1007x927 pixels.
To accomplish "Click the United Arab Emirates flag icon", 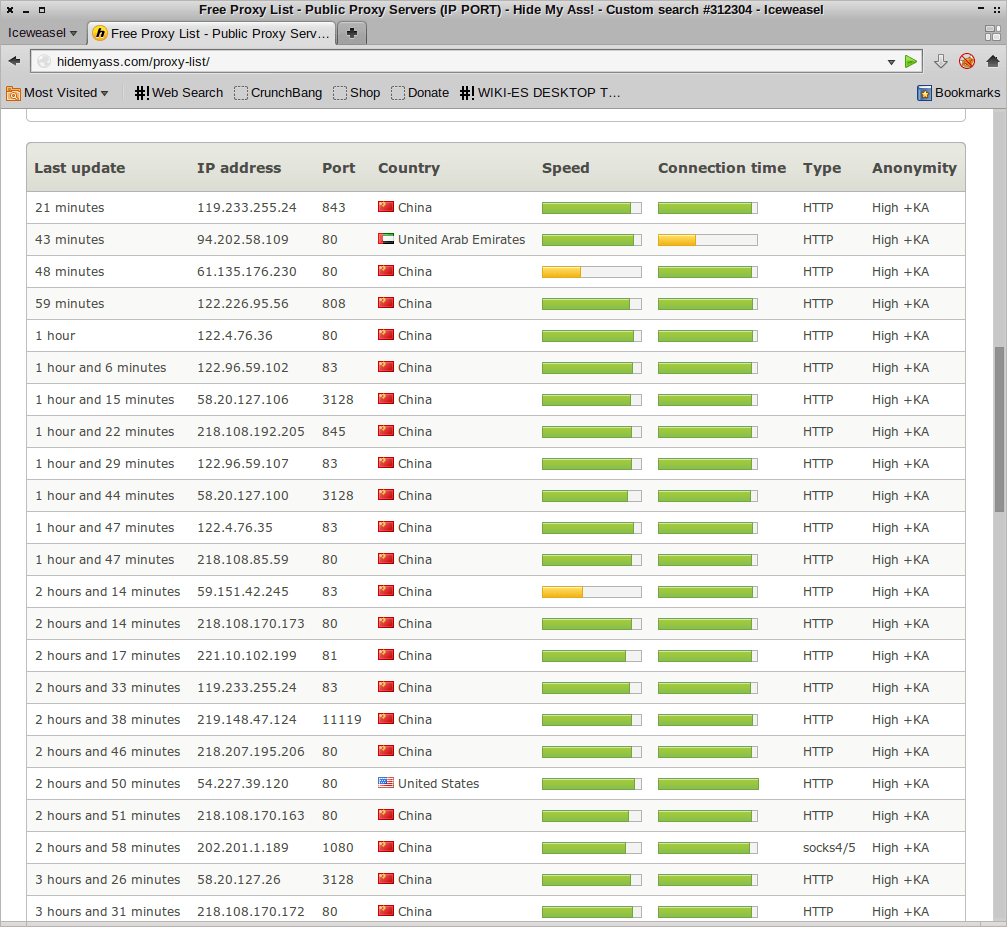I will (x=386, y=239).
